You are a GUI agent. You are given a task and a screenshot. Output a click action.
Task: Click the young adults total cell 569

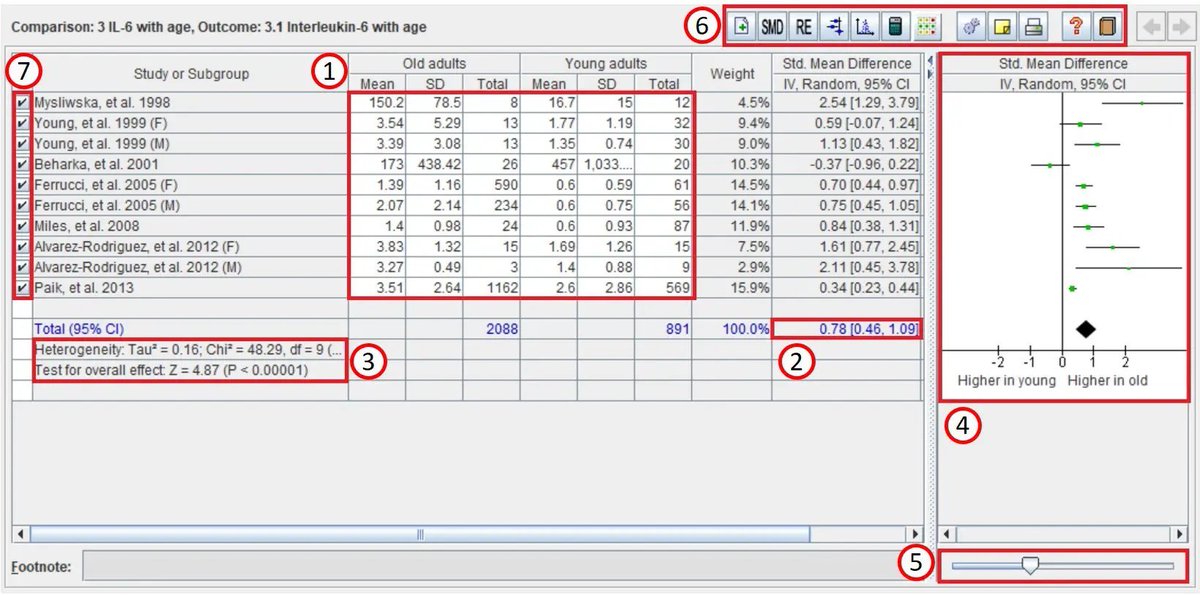(x=663, y=289)
